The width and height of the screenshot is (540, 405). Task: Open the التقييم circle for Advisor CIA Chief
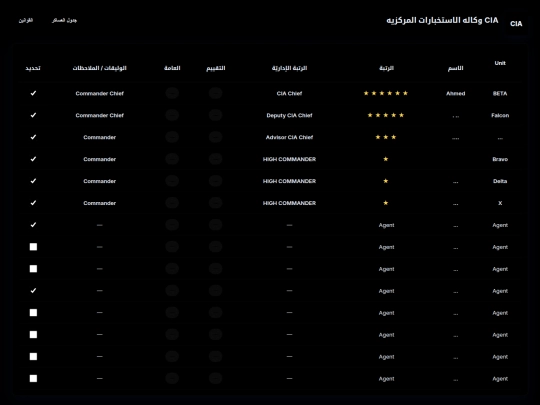point(216,137)
